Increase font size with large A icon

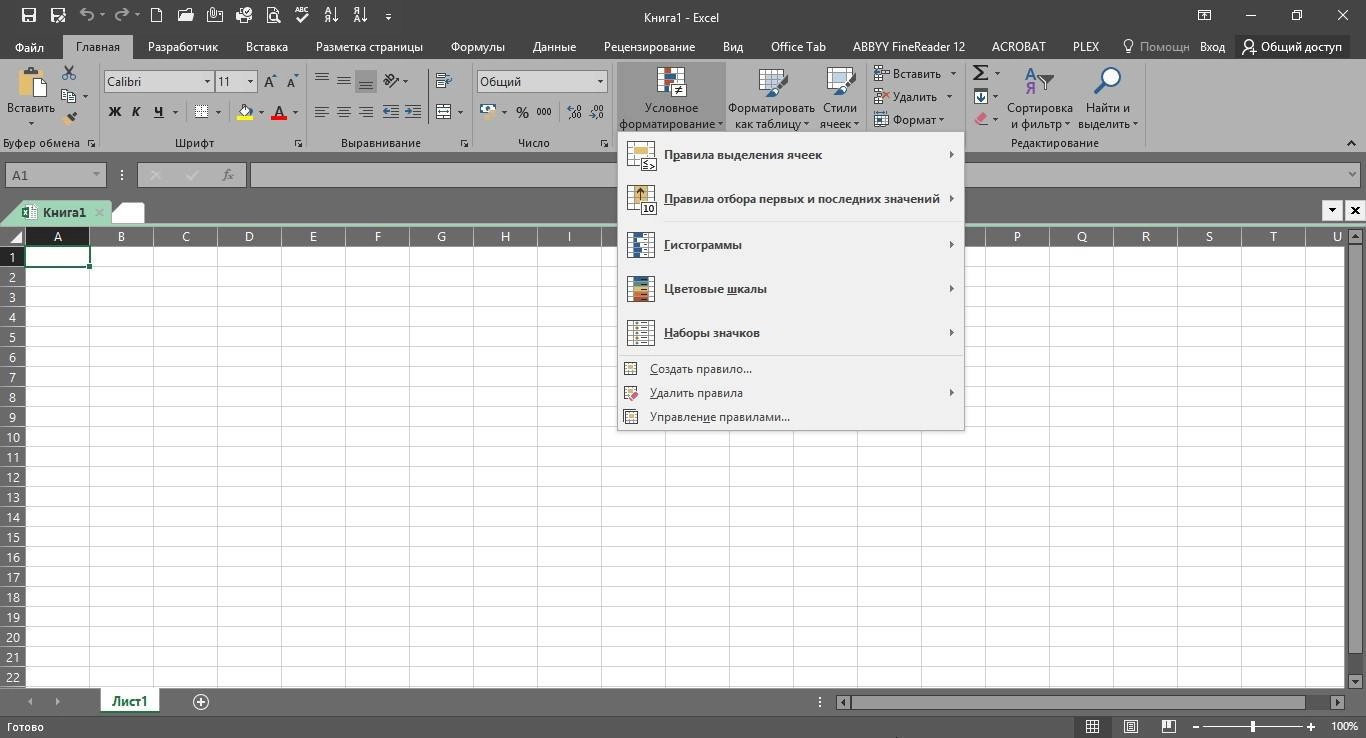pyautogui.click(x=270, y=81)
